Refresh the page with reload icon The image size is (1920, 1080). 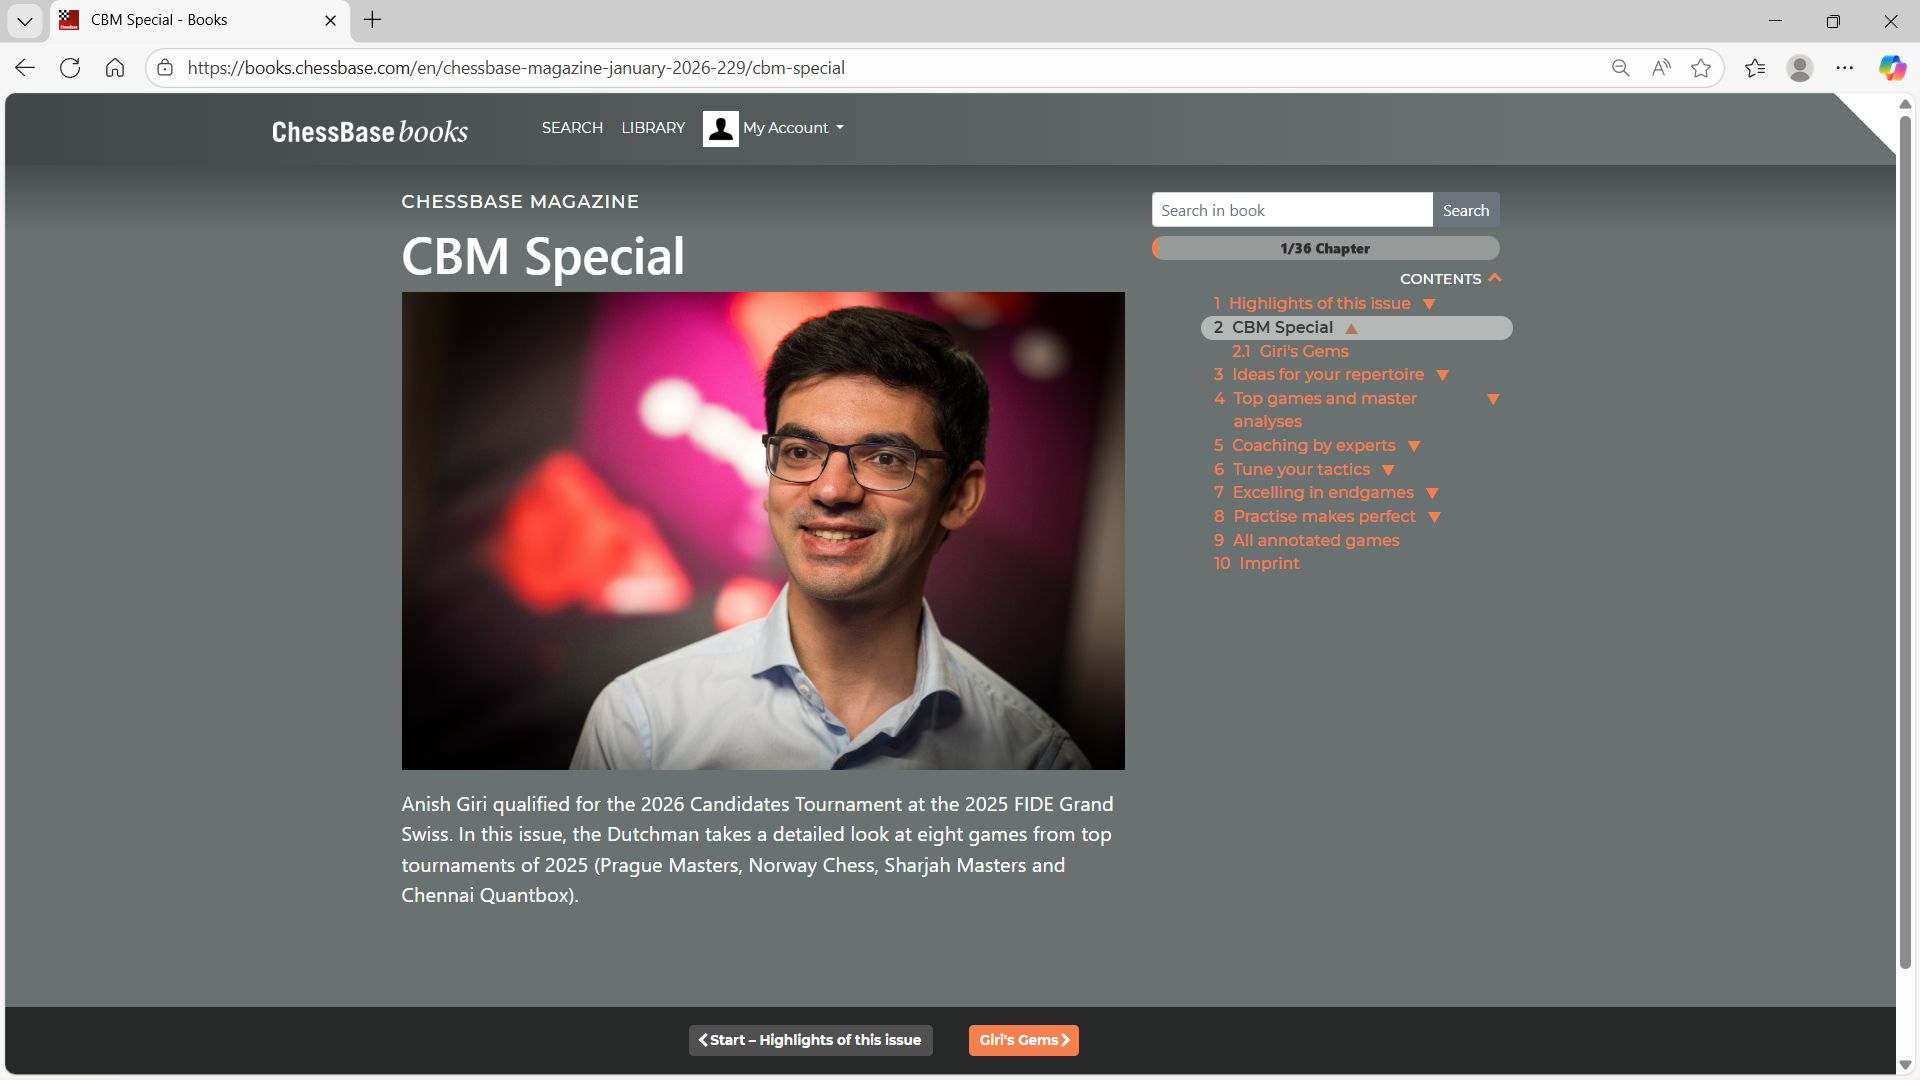[70, 68]
